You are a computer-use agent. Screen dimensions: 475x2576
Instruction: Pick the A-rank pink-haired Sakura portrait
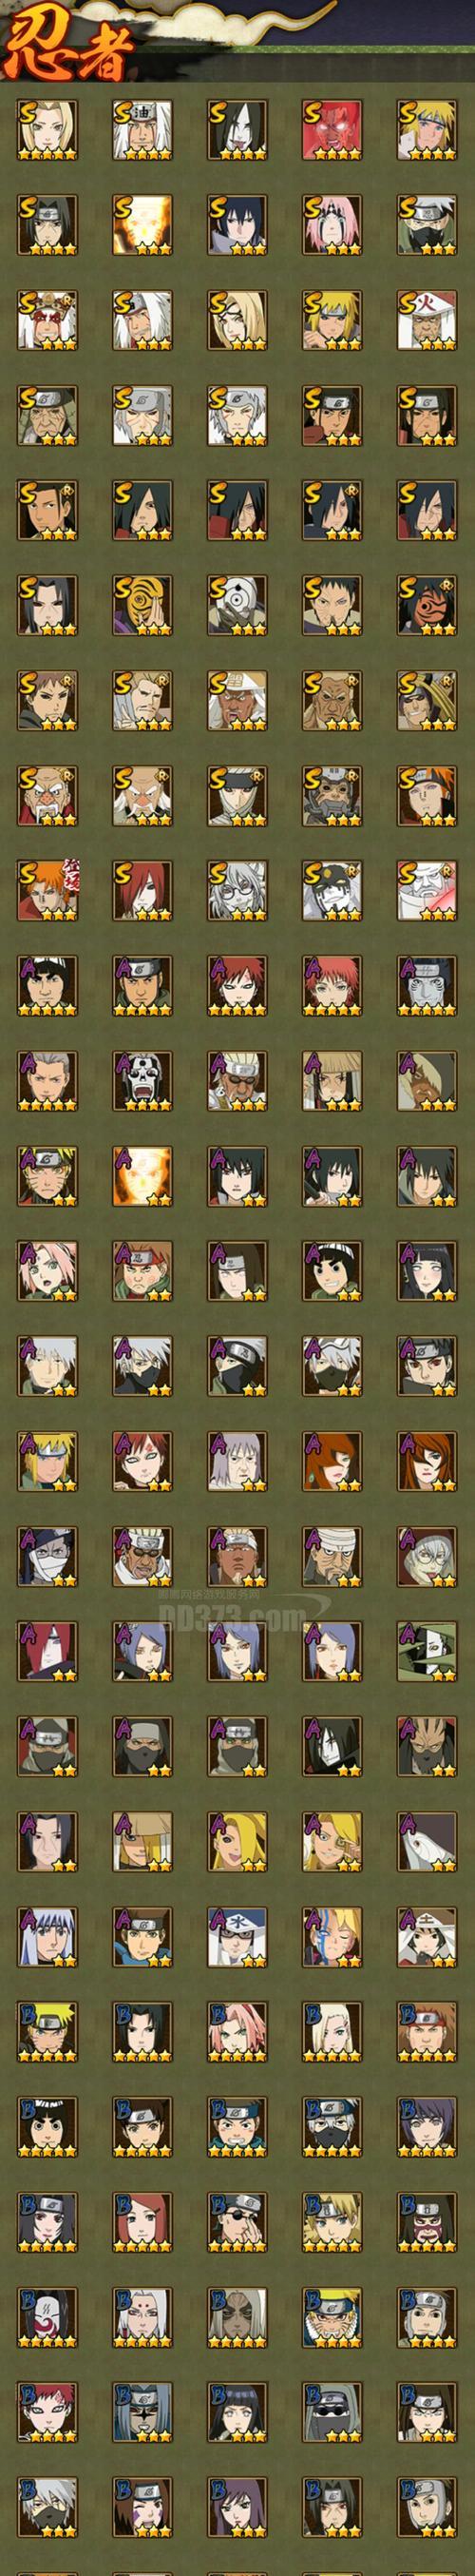coord(47,1270)
